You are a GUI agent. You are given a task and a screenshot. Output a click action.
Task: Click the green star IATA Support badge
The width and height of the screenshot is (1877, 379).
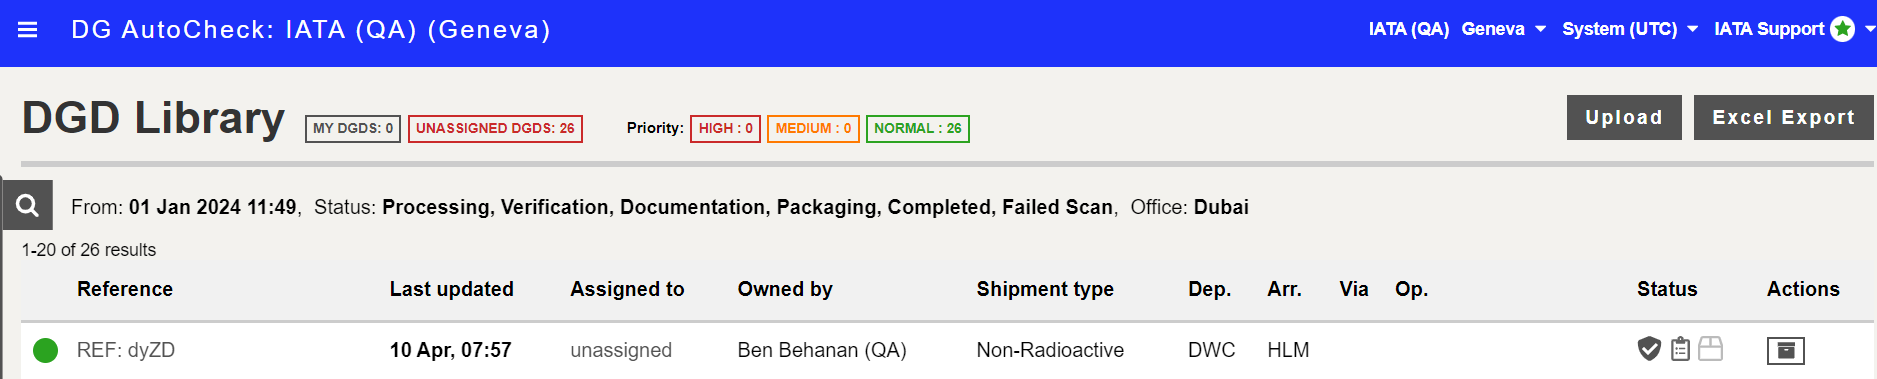pyautogui.click(x=1842, y=29)
